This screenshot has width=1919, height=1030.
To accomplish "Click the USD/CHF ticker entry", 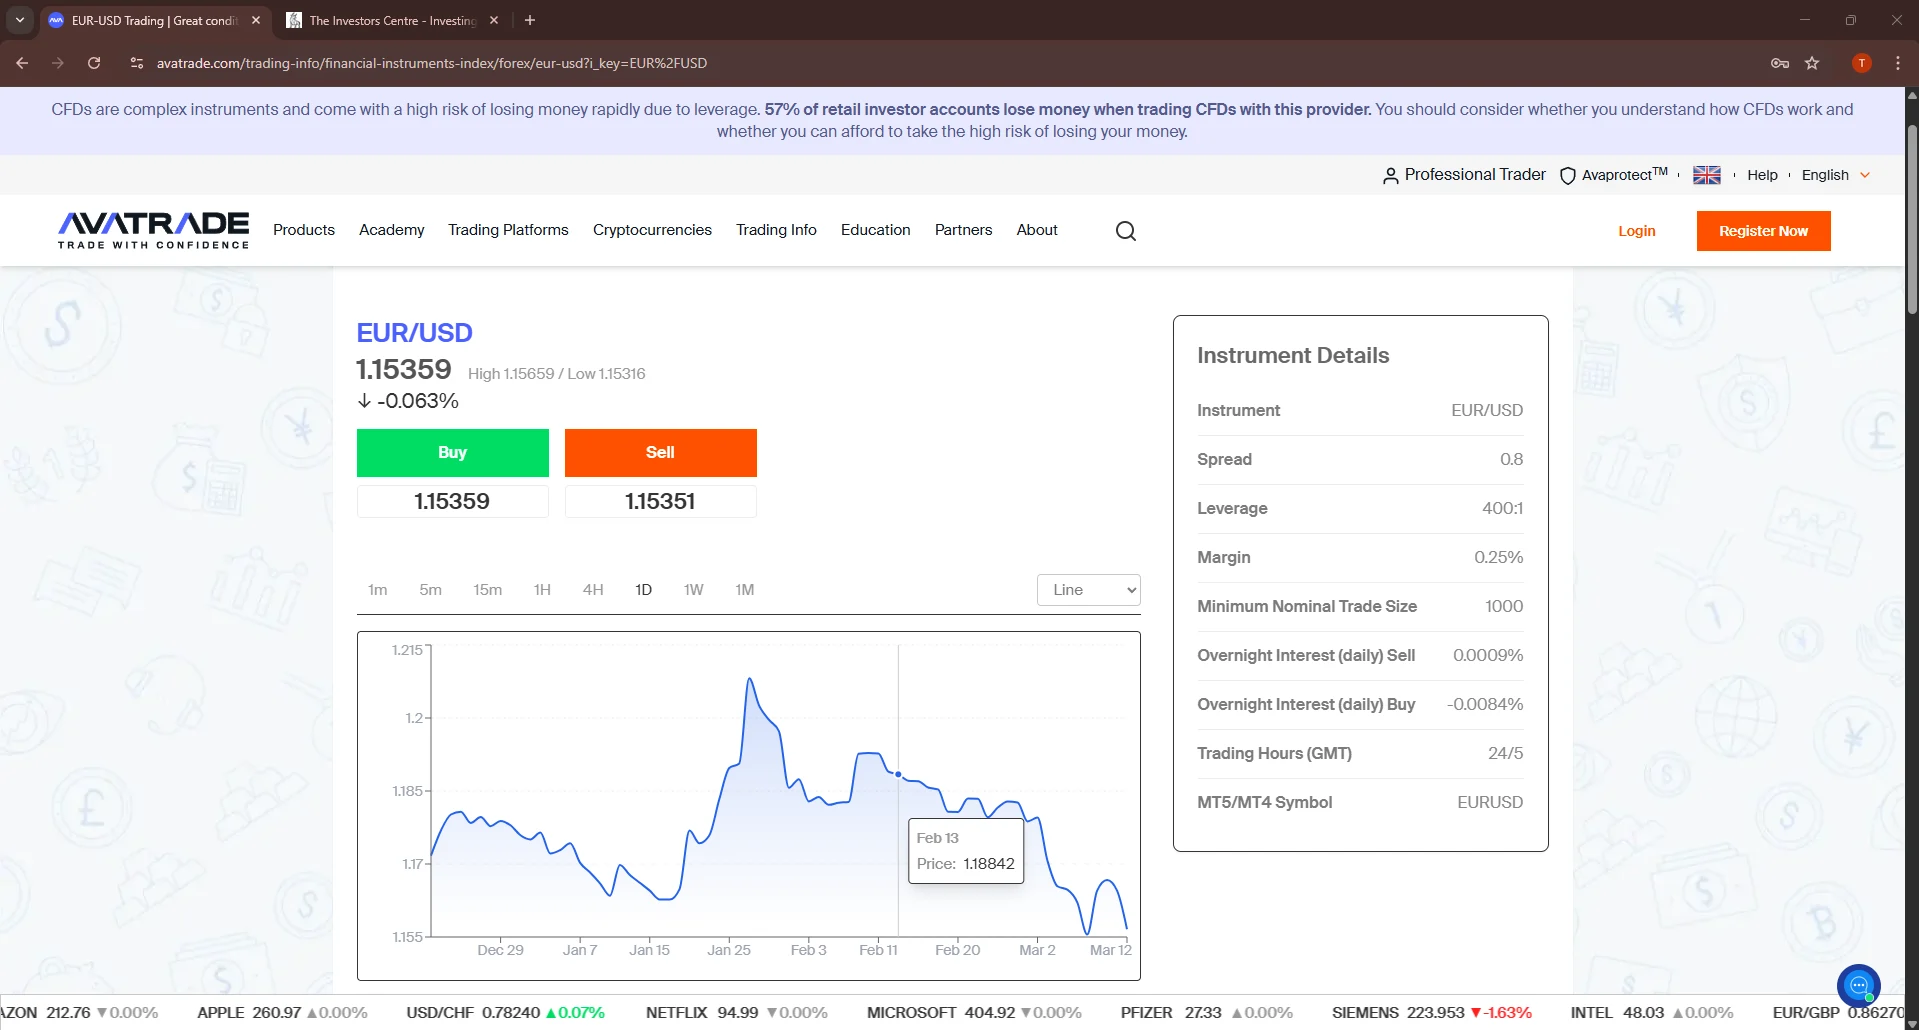I will 505,1013.
